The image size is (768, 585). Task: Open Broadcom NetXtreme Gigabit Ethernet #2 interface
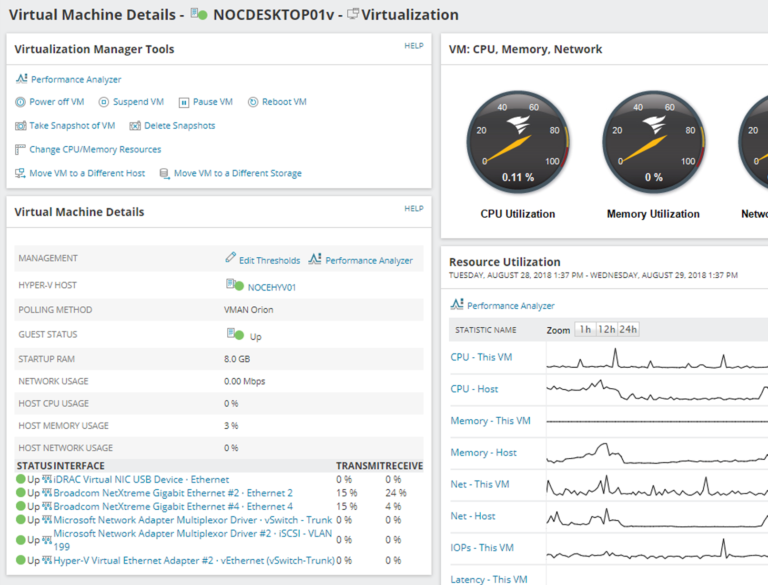pos(173,493)
